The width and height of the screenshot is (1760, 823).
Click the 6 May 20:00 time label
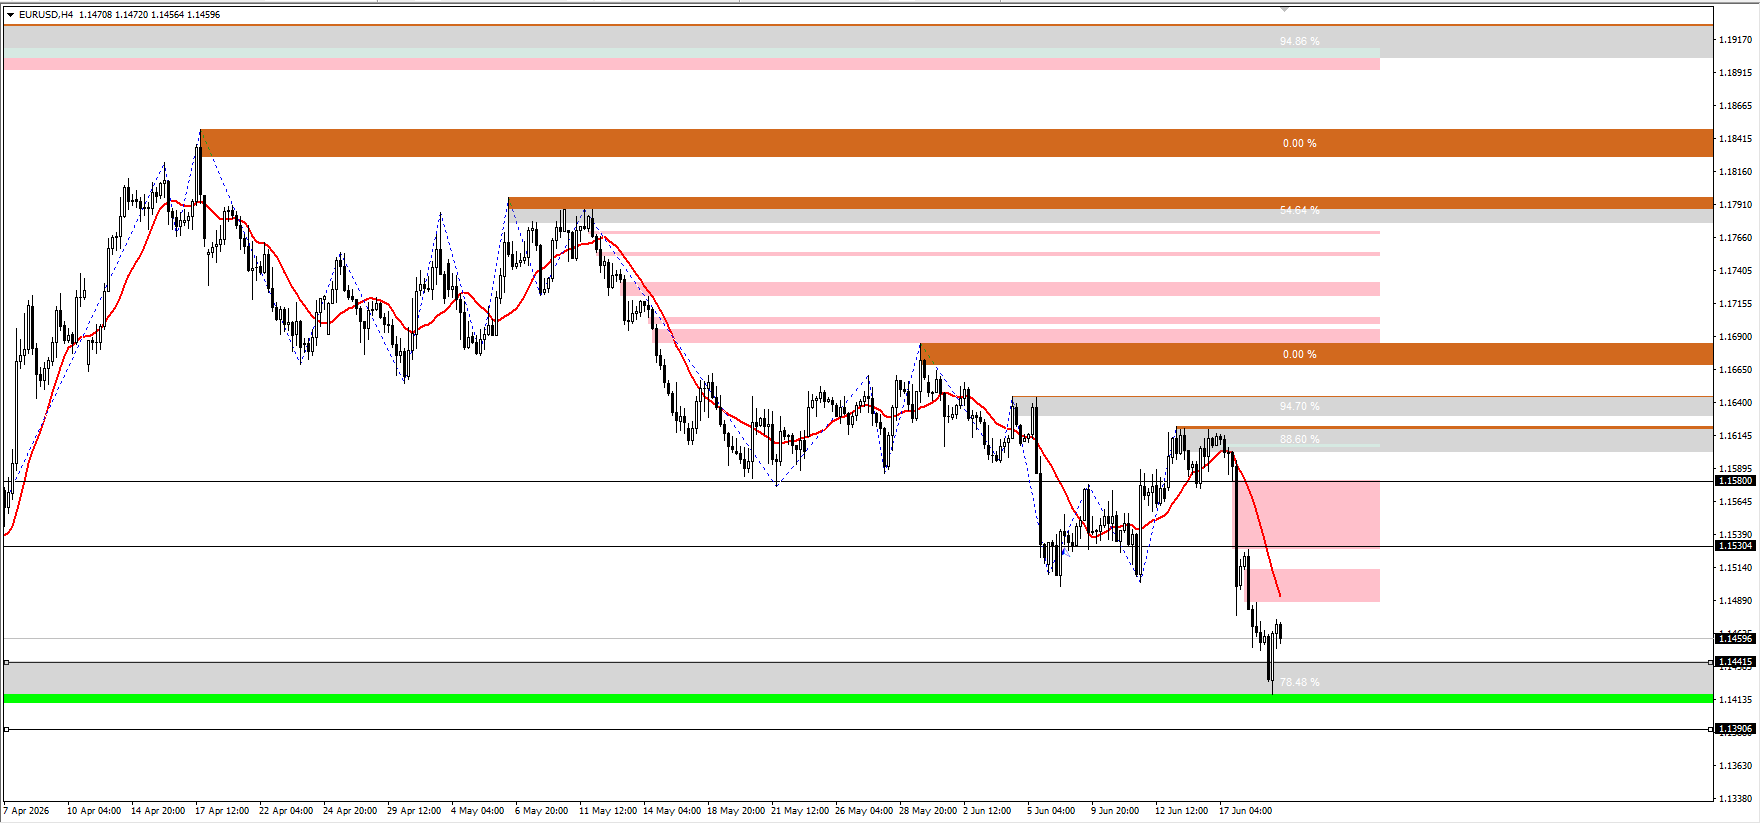coord(541,811)
